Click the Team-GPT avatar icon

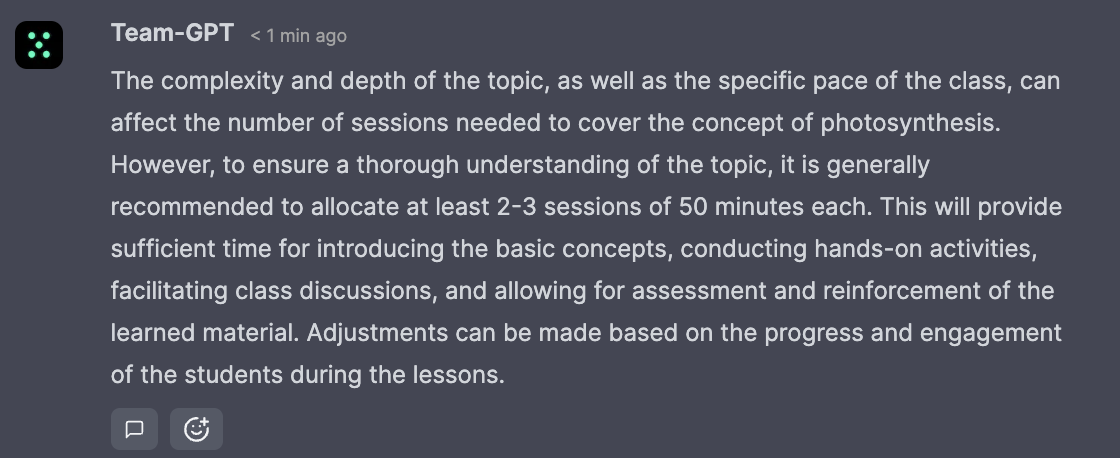point(39,44)
